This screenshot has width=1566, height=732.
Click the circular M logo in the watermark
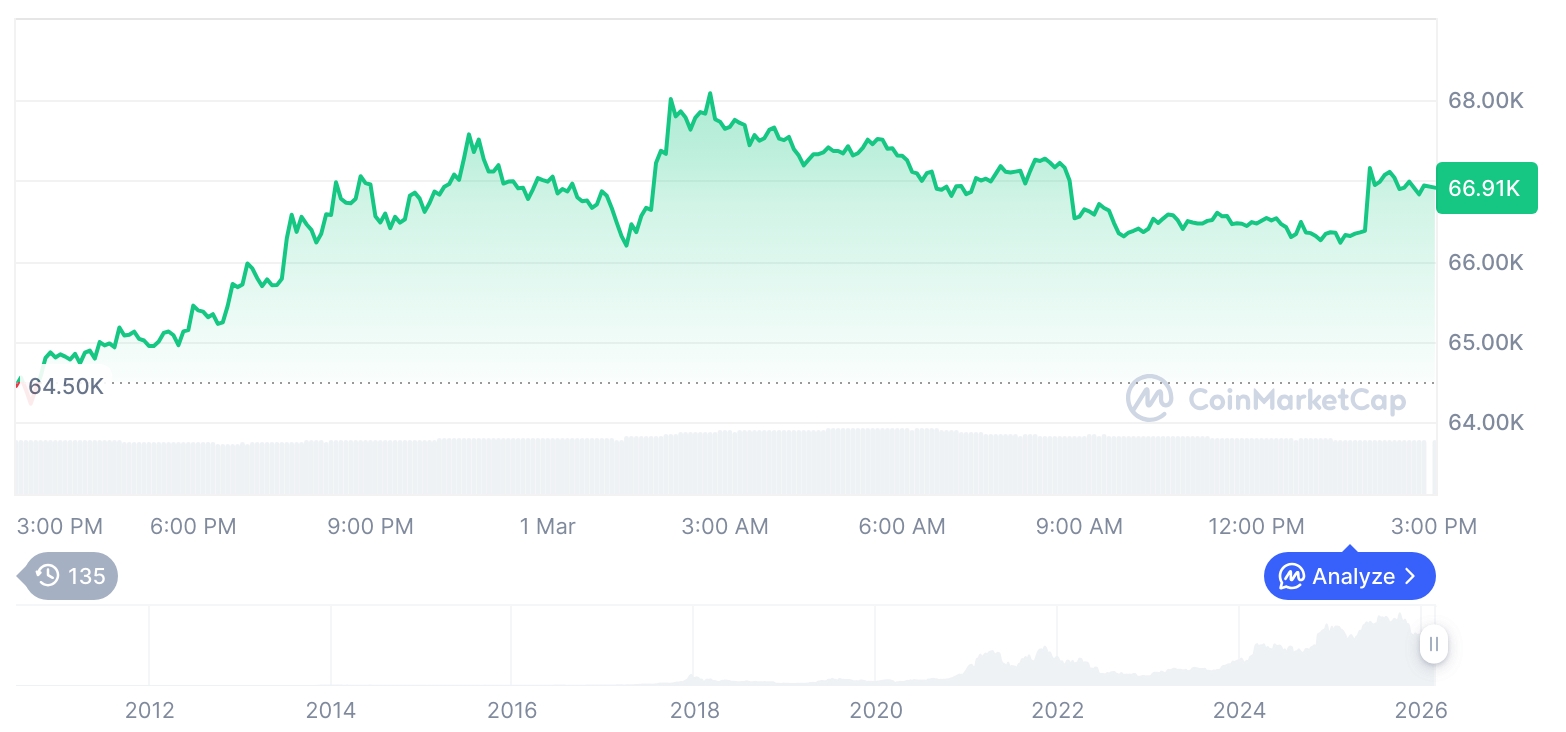point(1149,398)
